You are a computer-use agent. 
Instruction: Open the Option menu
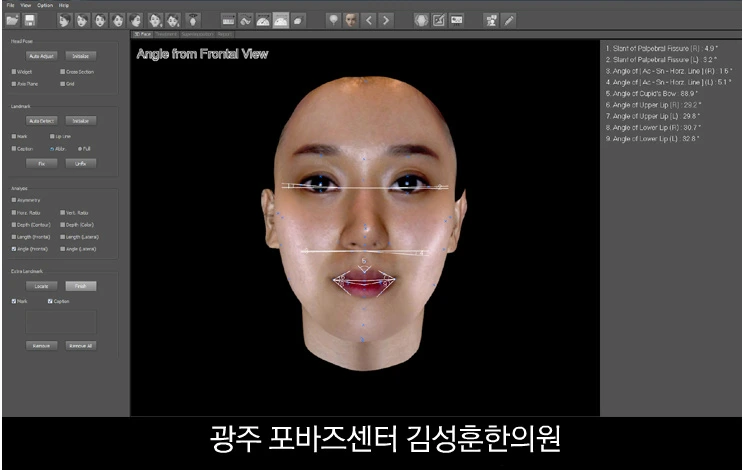tap(43, 5)
